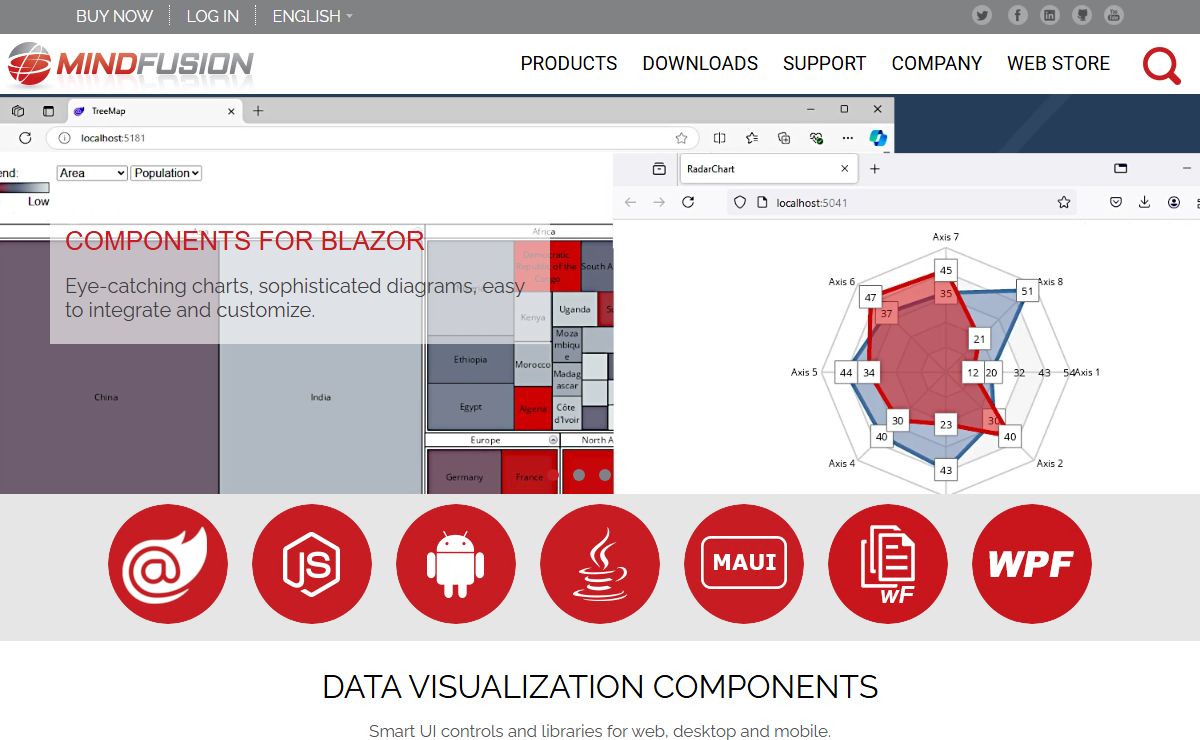Select the RadarChart browser tab
1200x740 pixels.
[768, 169]
